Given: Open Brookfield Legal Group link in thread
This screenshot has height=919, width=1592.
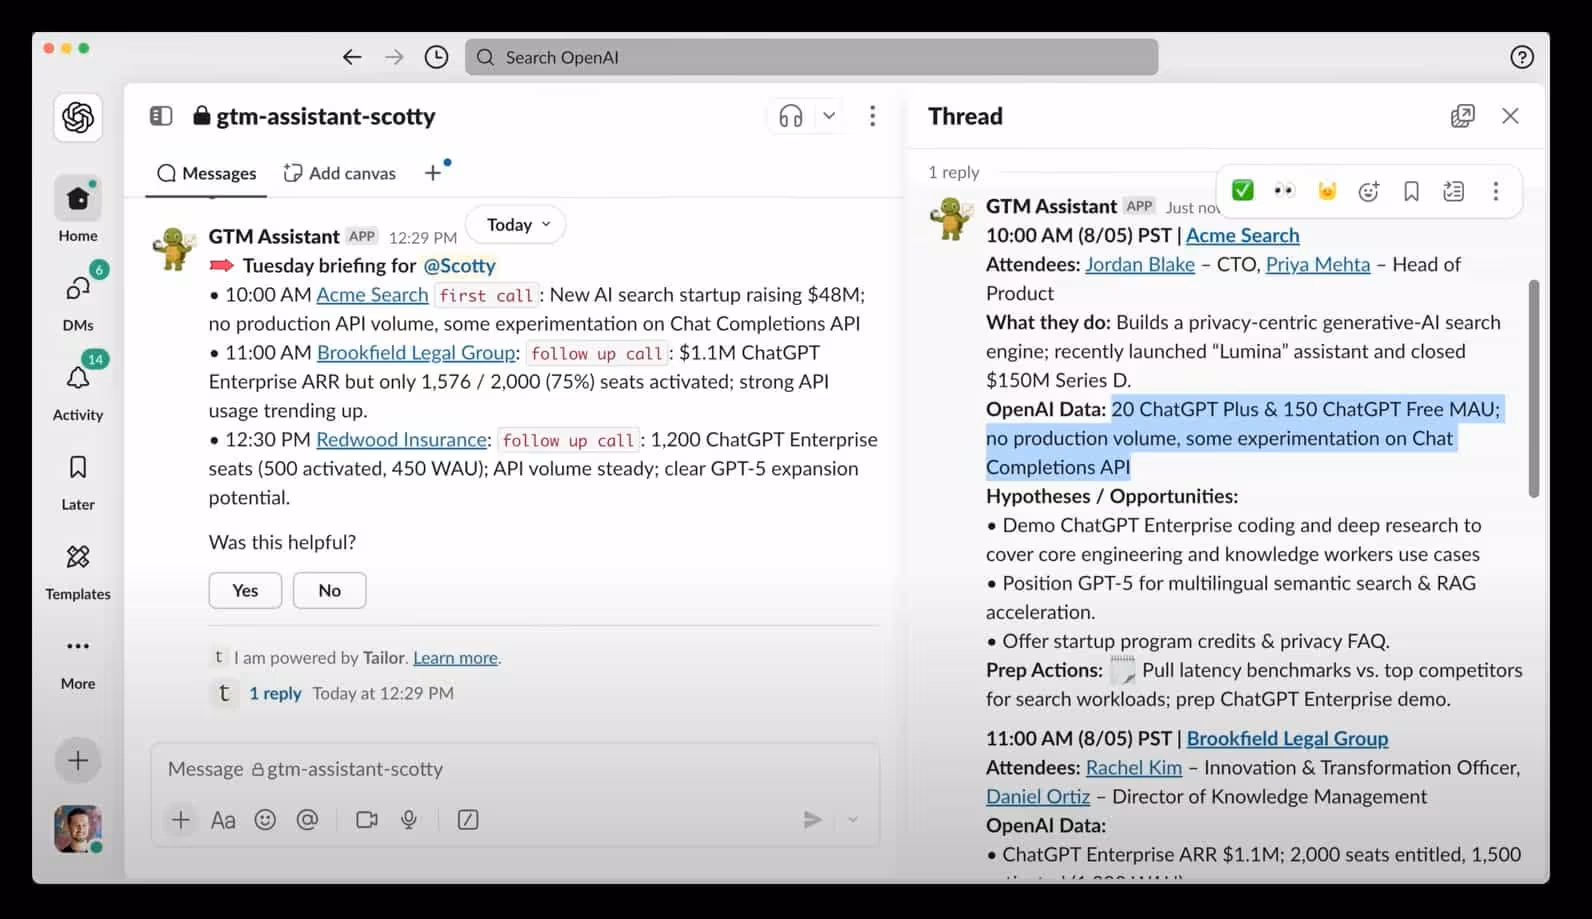Looking at the screenshot, I should tap(1287, 738).
